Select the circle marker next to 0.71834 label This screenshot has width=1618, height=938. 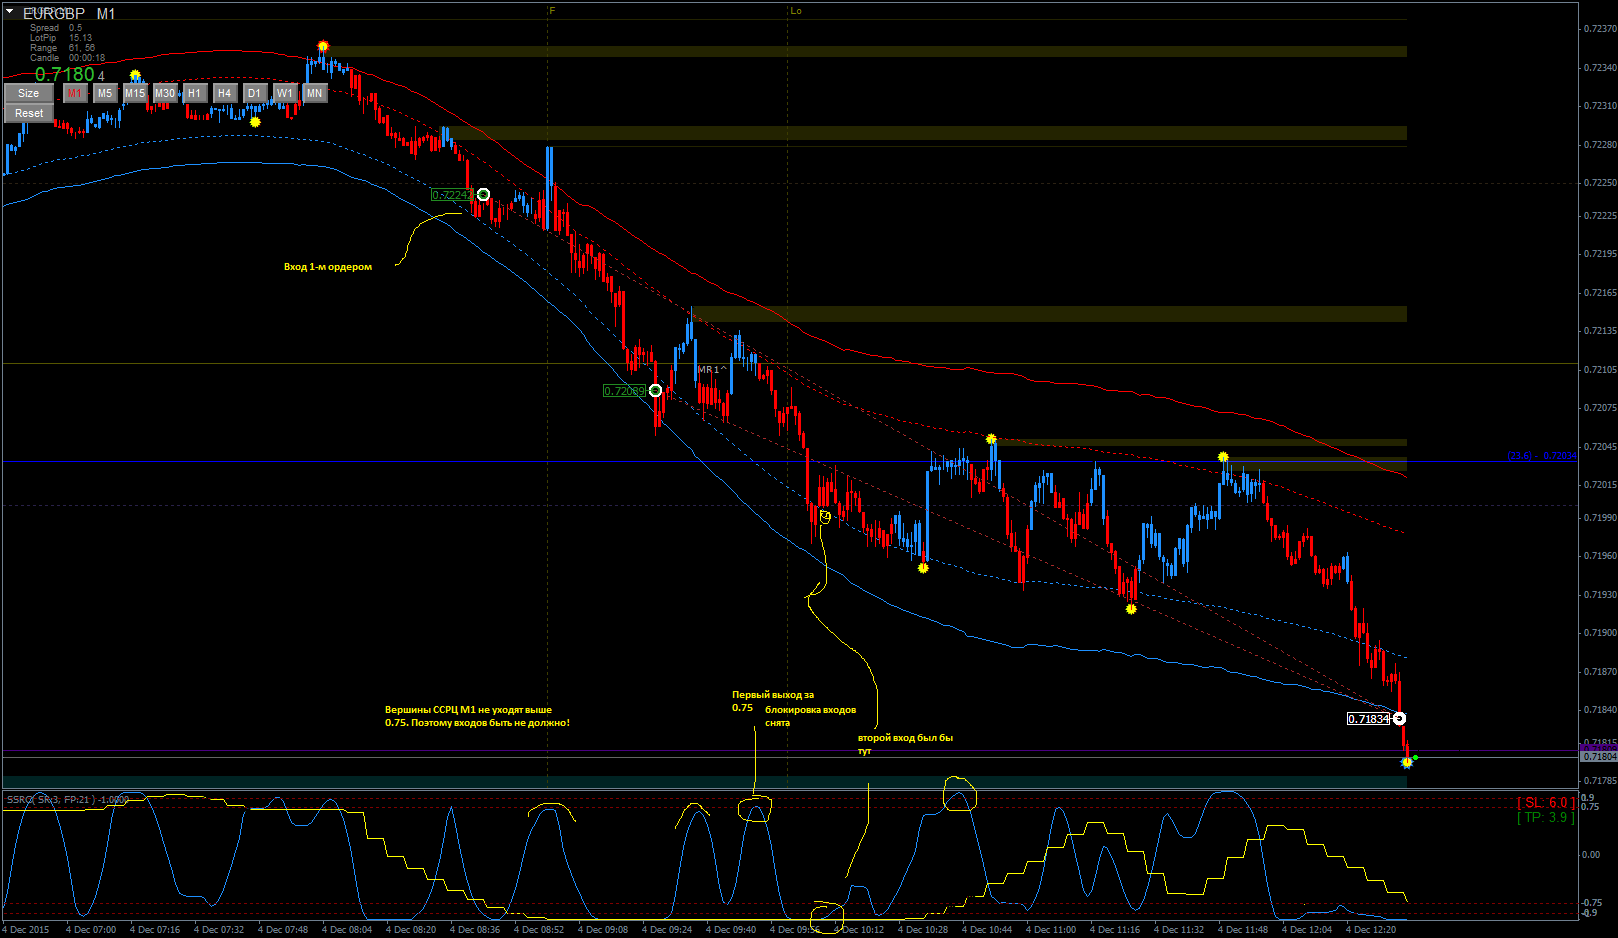(1399, 718)
